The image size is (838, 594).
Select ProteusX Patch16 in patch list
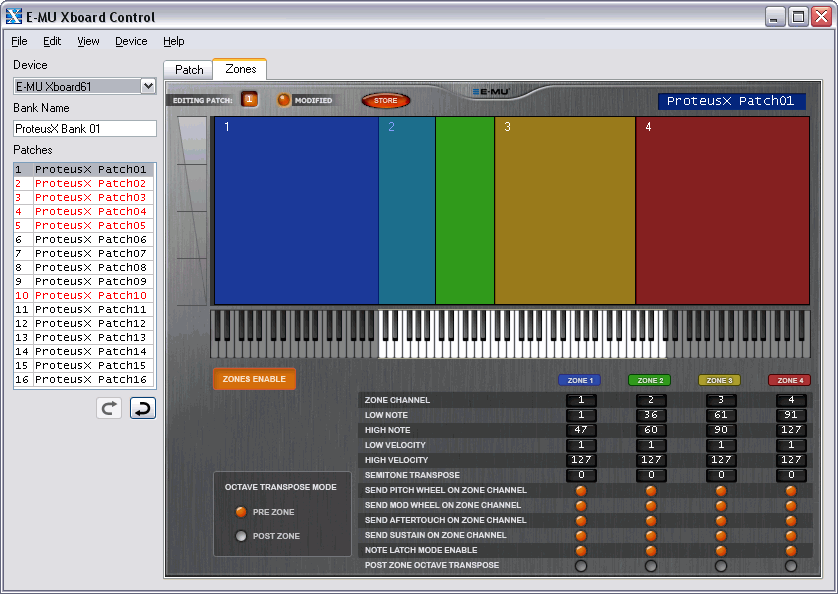84,380
